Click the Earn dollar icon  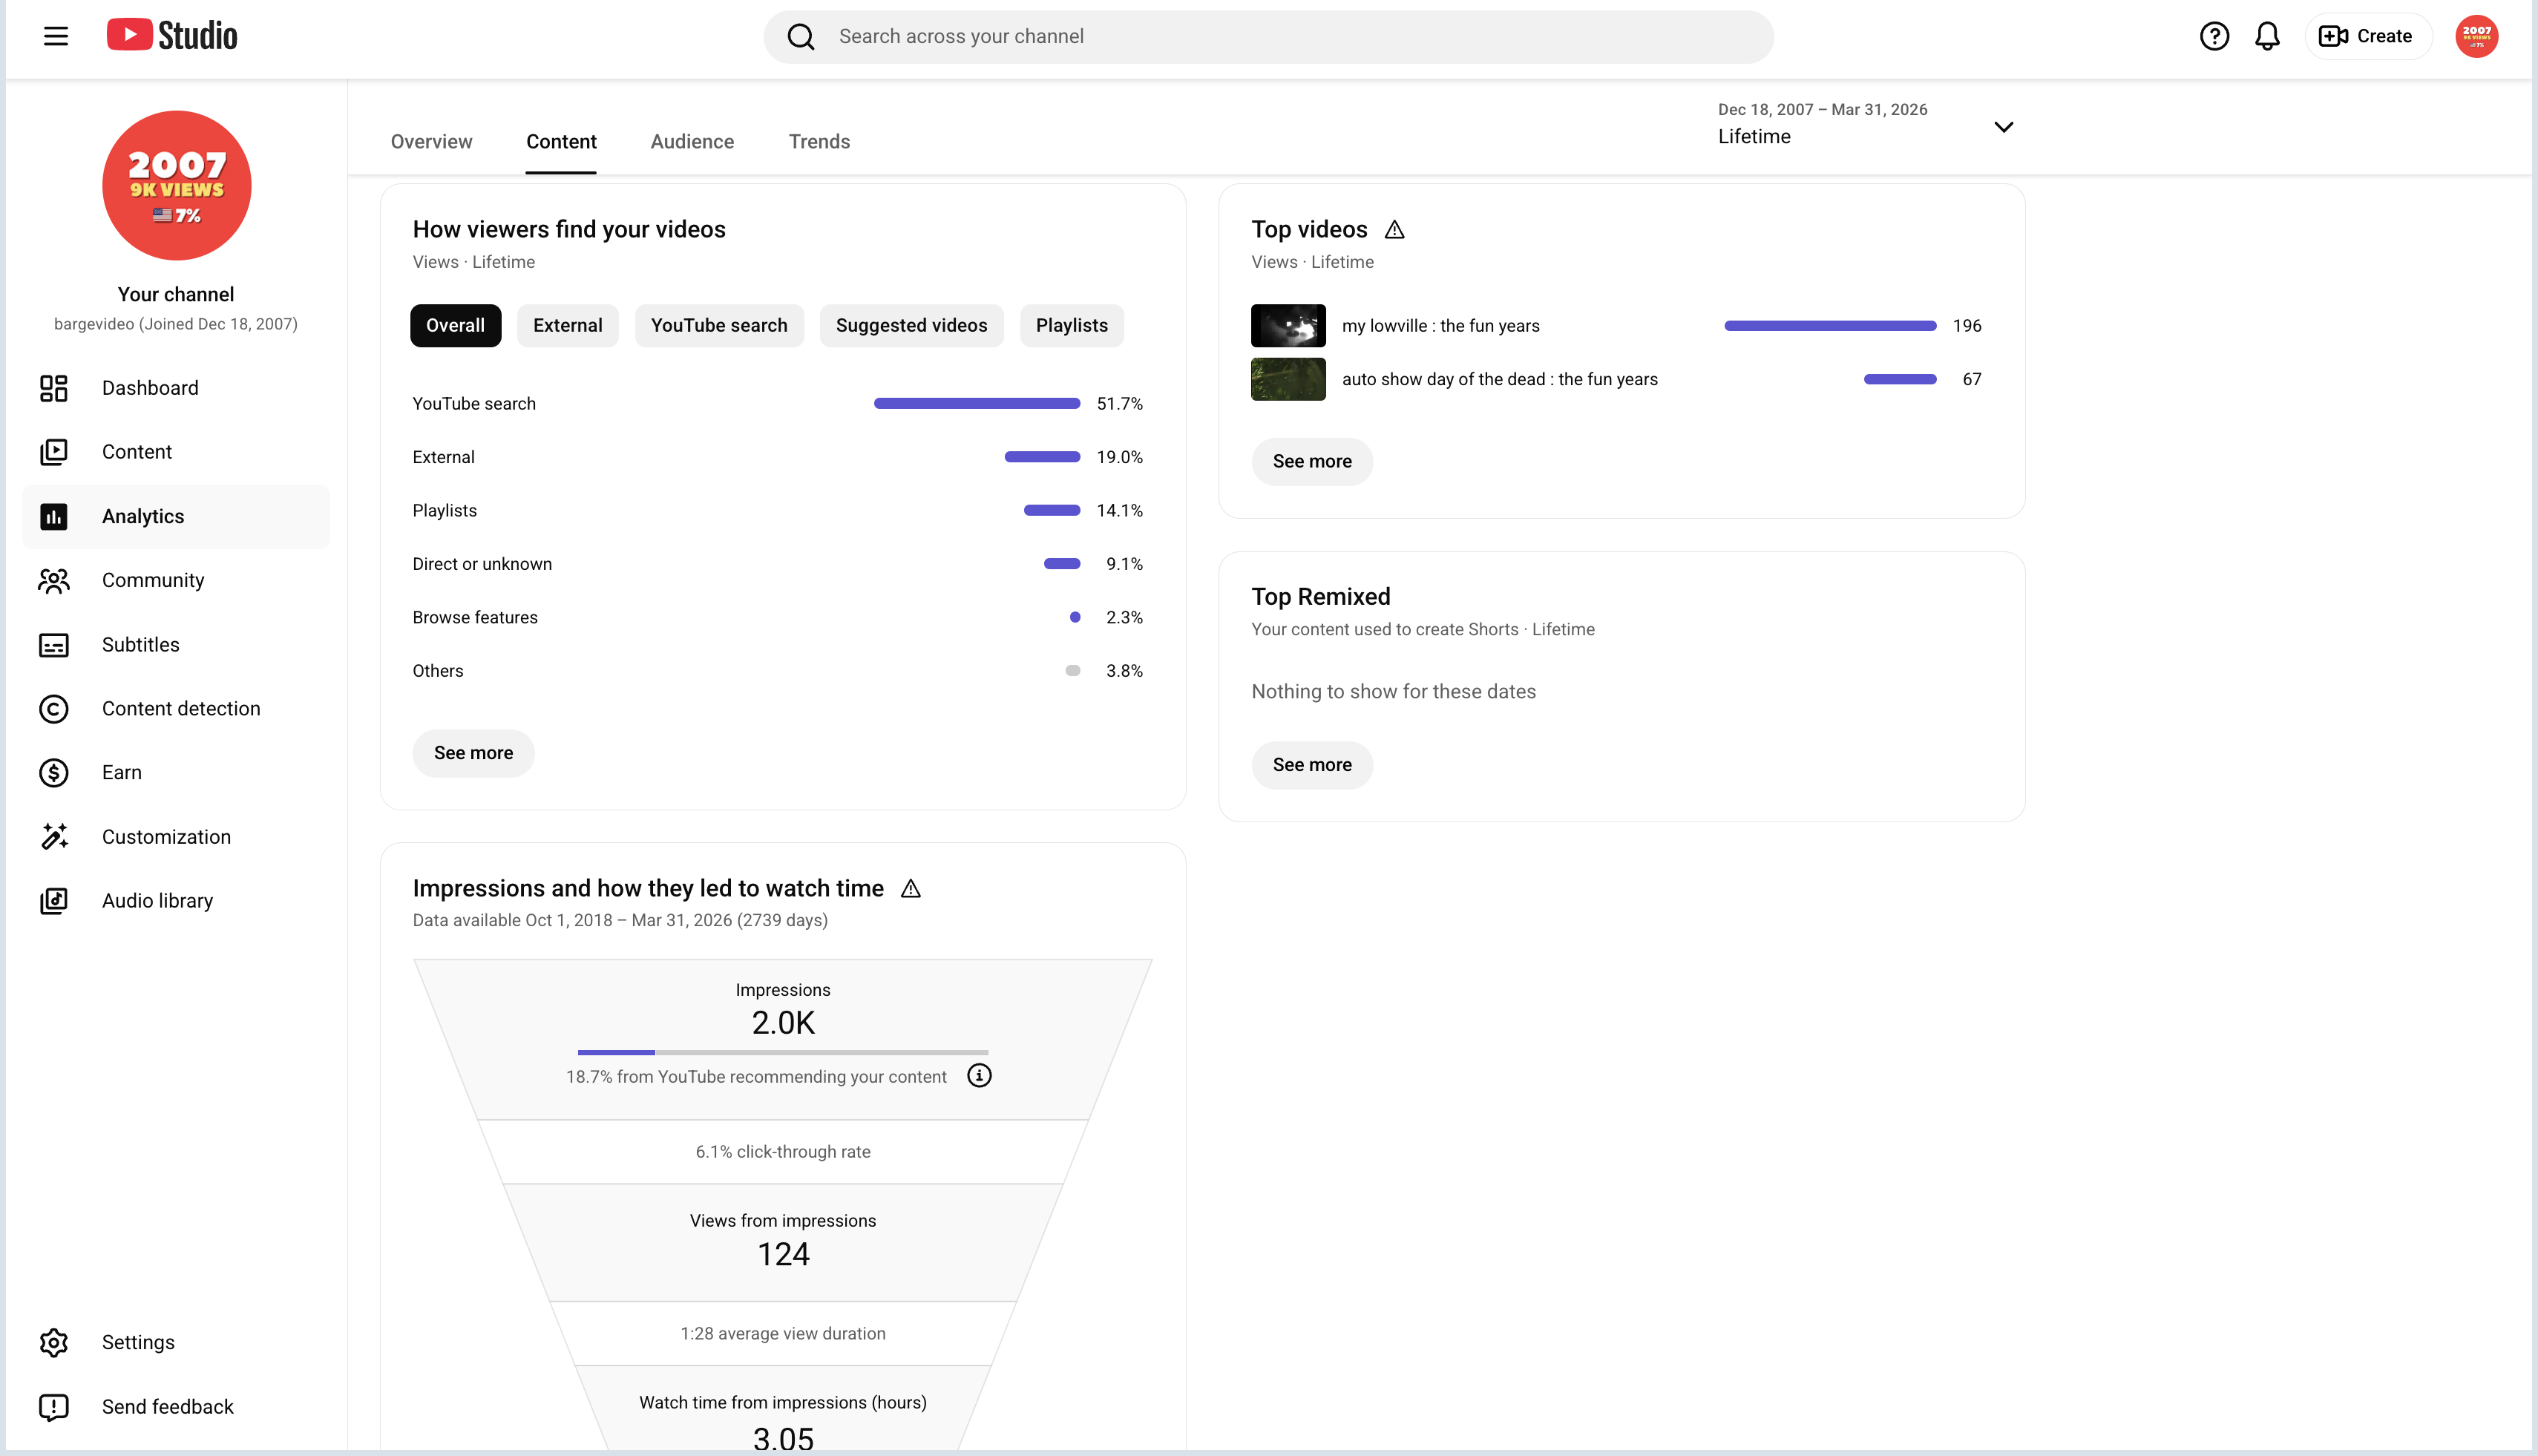point(54,773)
